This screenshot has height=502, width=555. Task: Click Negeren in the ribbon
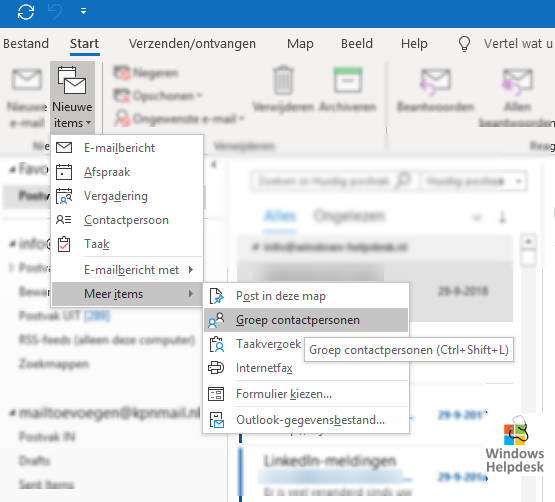pyautogui.click(x=145, y=73)
